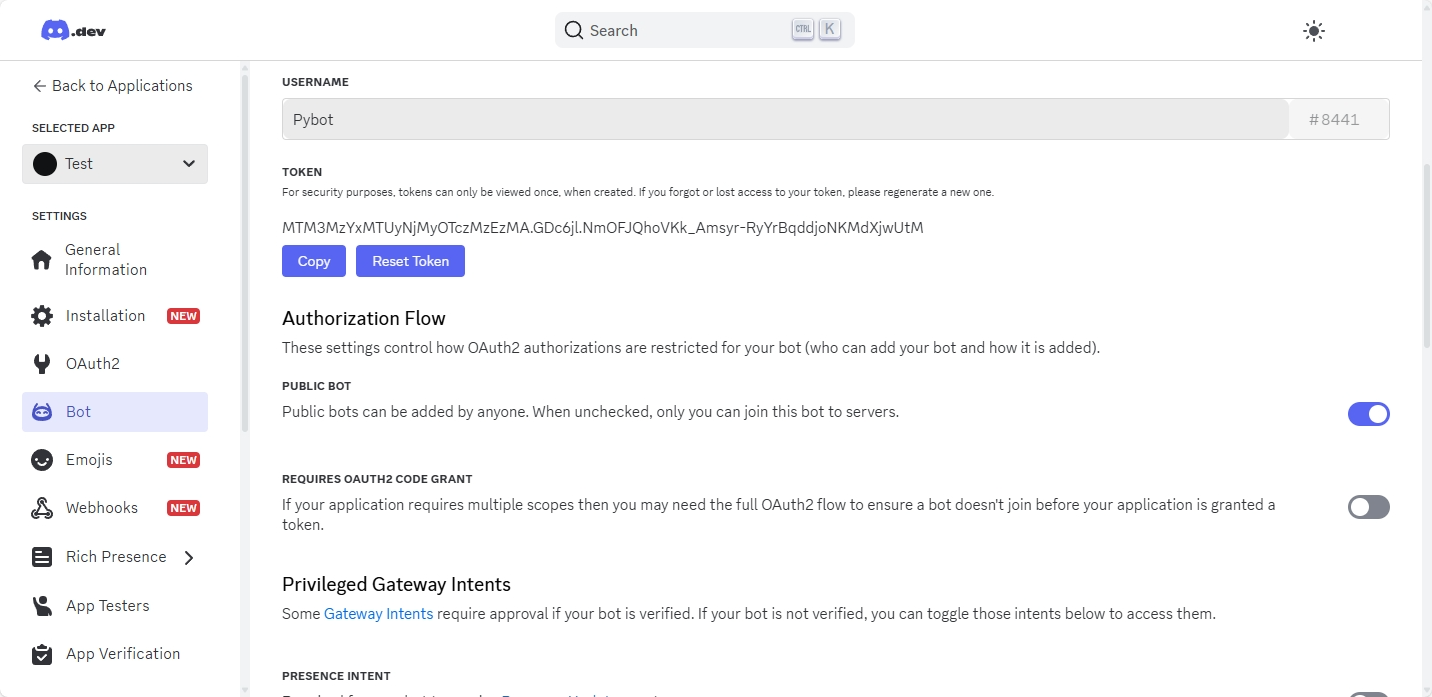Click the Installation gear icon
The width and height of the screenshot is (1432, 697).
pyautogui.click(x=42, y=316)
